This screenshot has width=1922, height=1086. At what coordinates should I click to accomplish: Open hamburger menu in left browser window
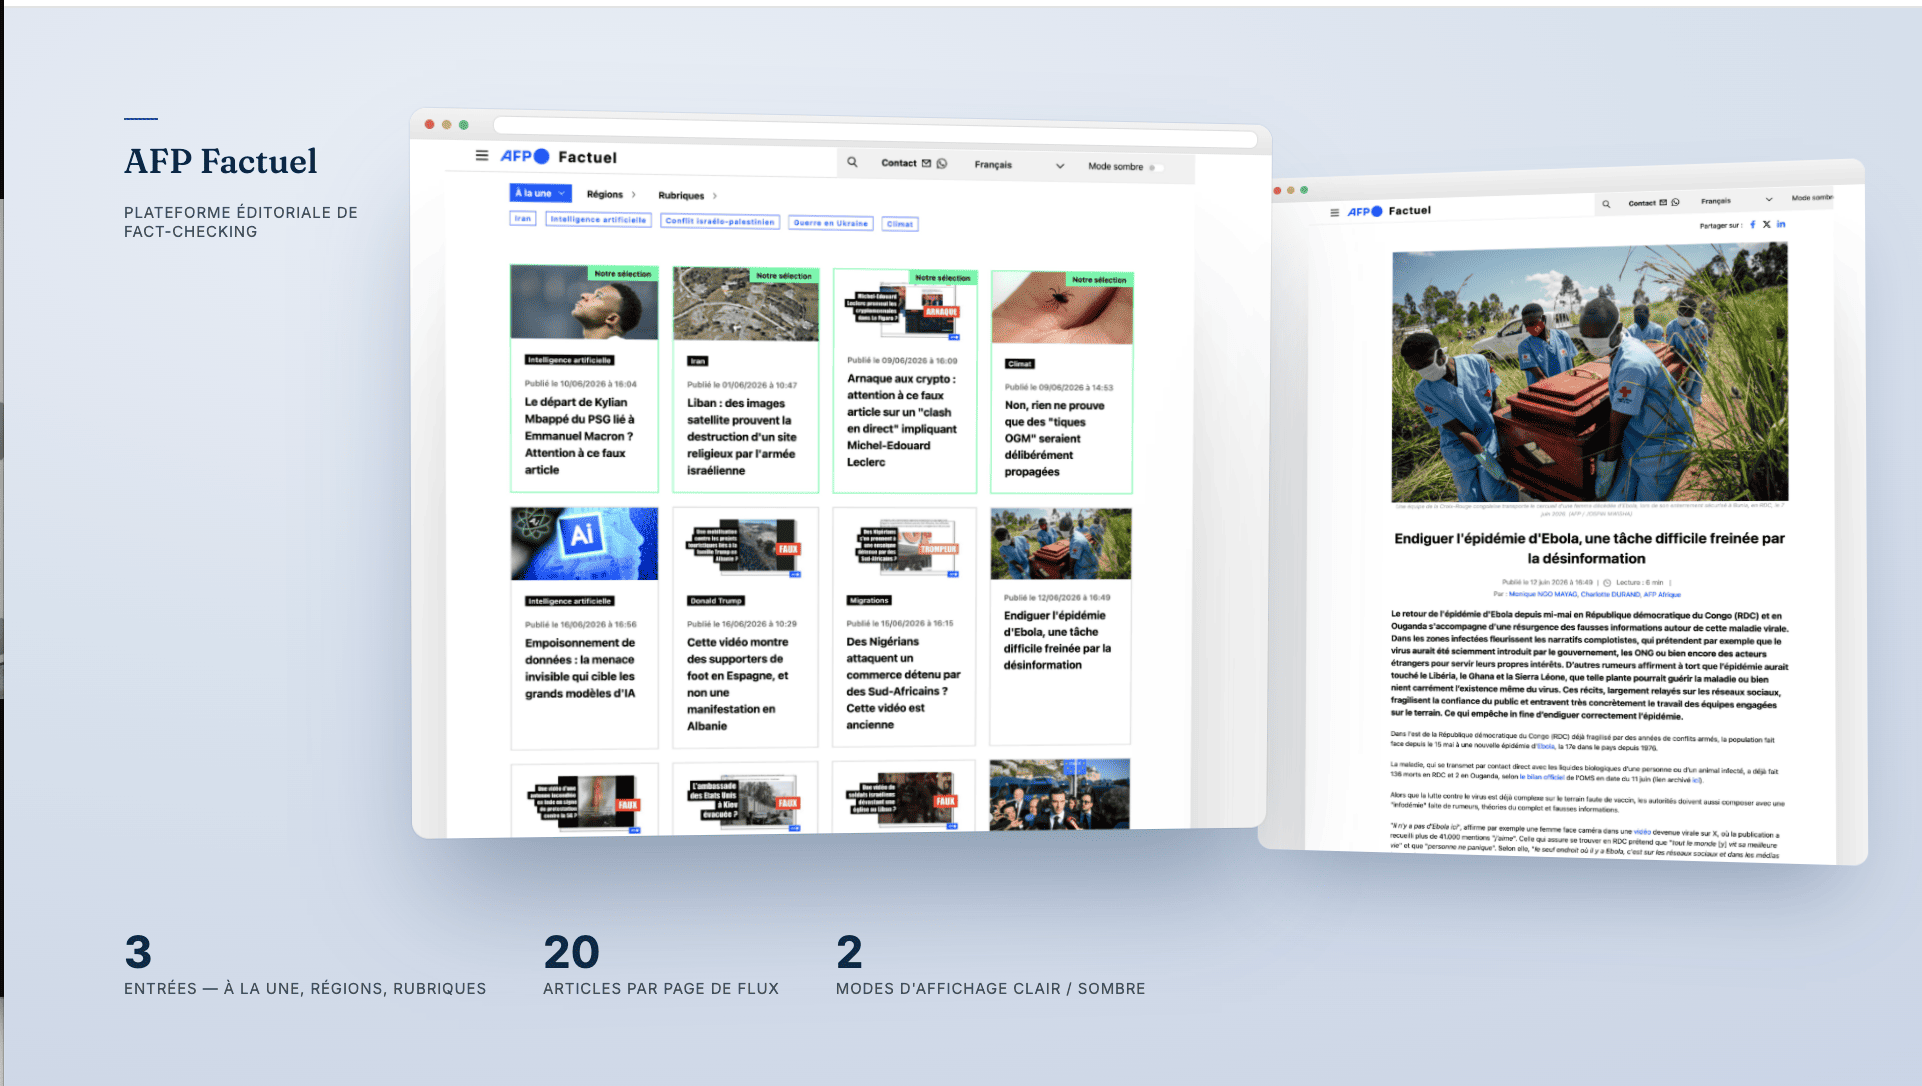482,155
